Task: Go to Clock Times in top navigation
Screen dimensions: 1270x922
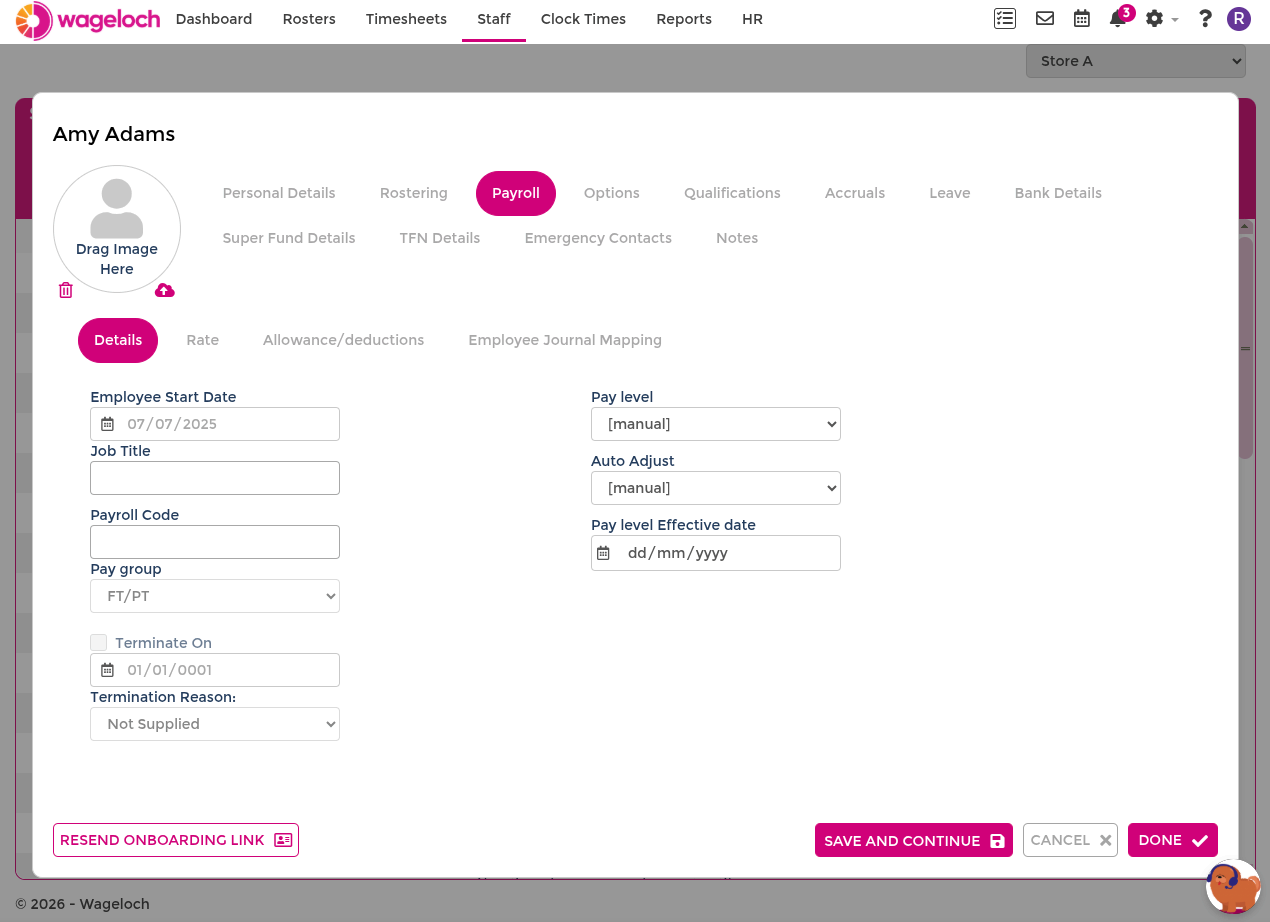Action: (x=583, y=19)
